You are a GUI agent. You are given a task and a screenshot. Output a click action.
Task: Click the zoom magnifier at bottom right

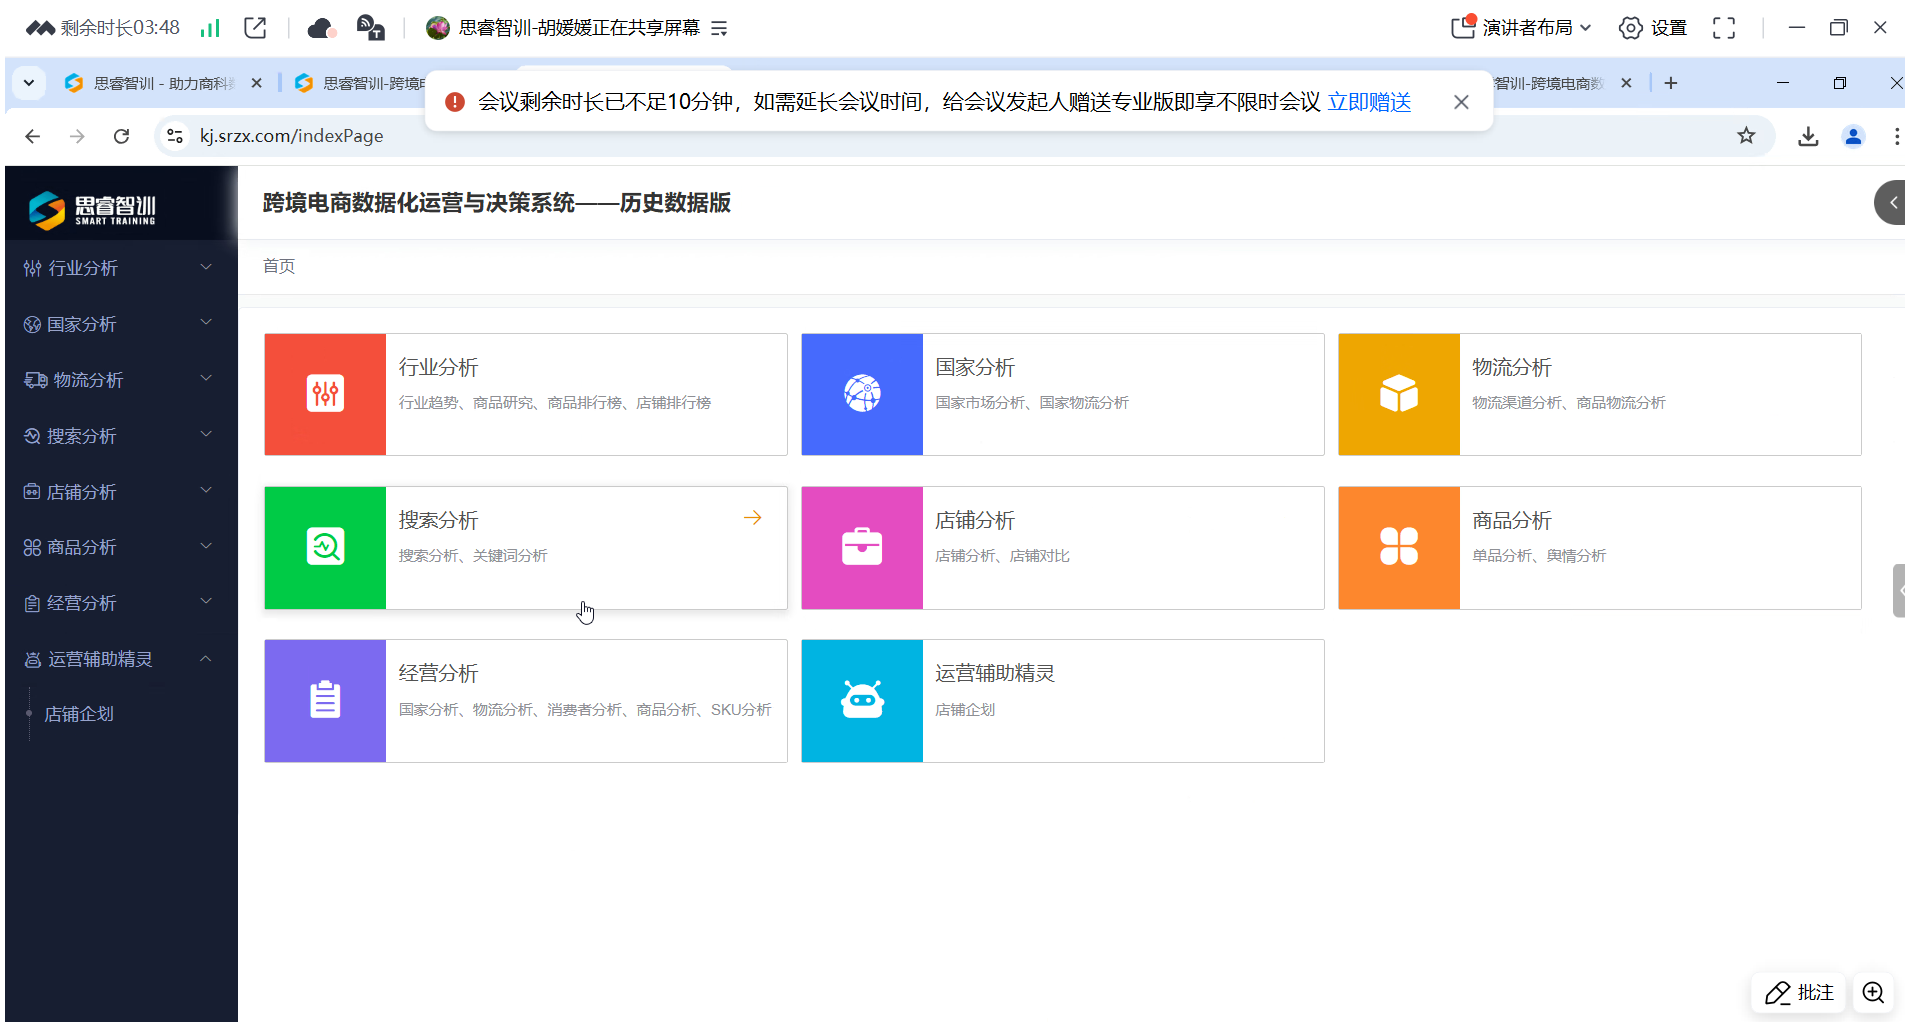(x=1871, y=992)
